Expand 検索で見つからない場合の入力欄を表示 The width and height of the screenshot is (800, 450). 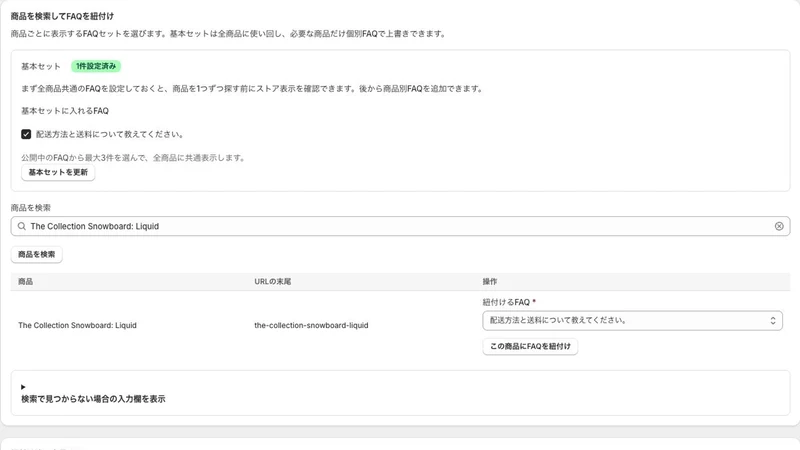coord(93,393)
